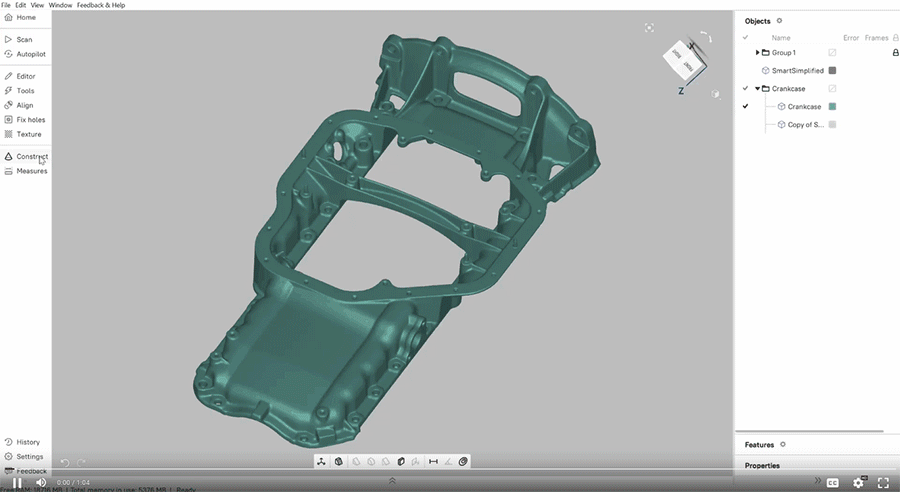The image size is (900, 492).
Task: Click the Objects panel options gear
Action: pos(779,21)
